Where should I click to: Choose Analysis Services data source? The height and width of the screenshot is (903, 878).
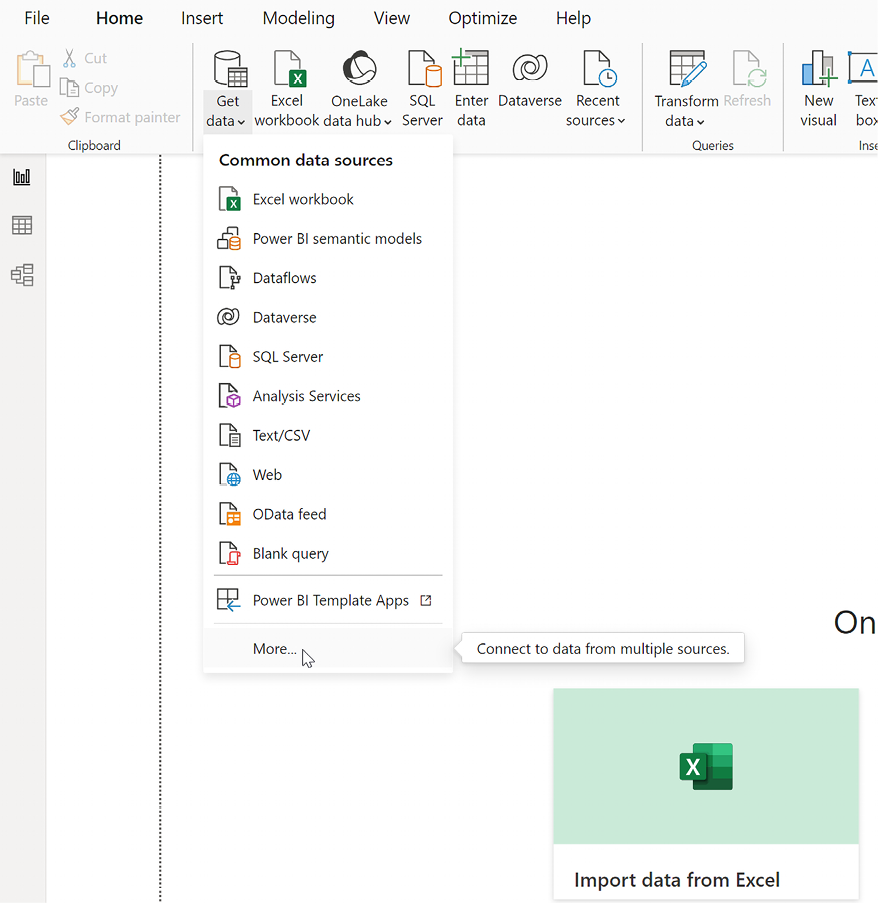[328, 396]
